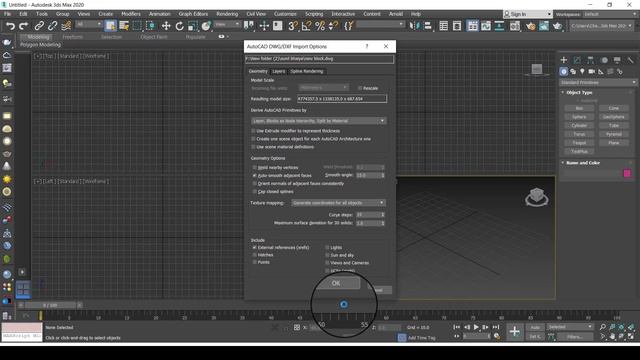This screenshot has height=360, width=640.
Task: Collapse the Object Type rollout
Action: (579, 93)
